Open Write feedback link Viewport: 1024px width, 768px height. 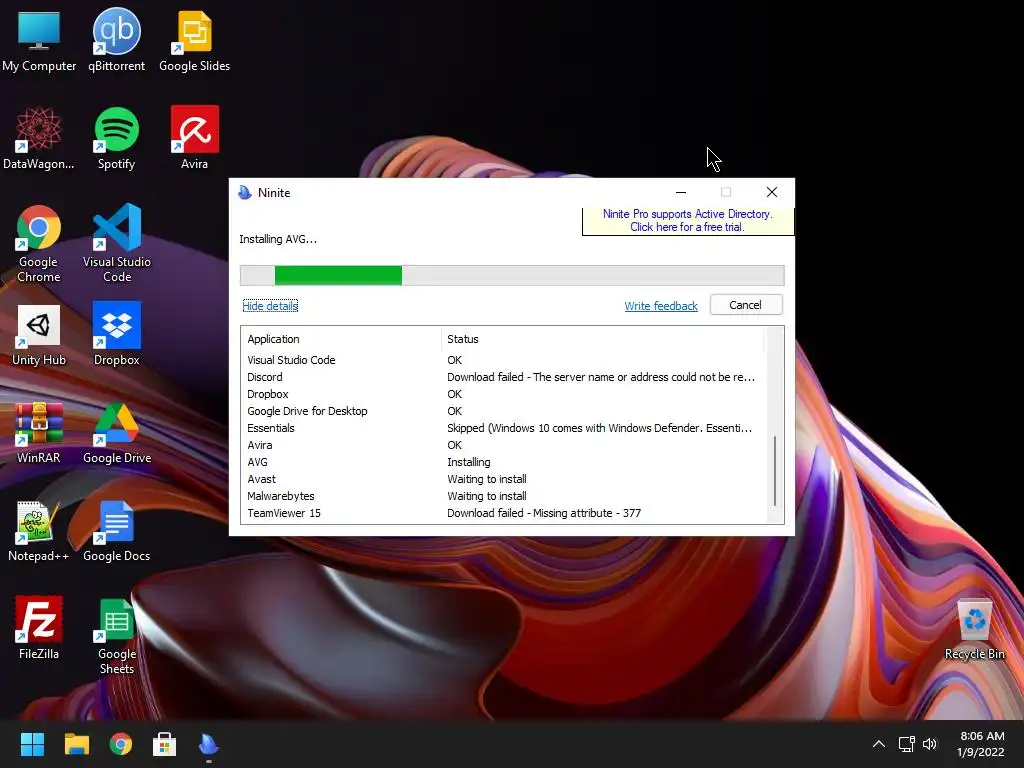661,306
